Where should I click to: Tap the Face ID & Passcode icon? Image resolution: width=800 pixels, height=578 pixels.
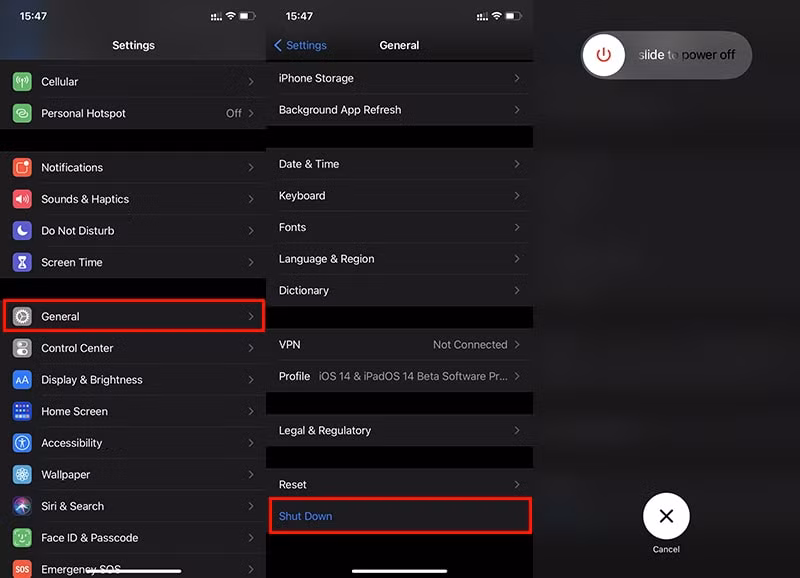coord(22,538)
